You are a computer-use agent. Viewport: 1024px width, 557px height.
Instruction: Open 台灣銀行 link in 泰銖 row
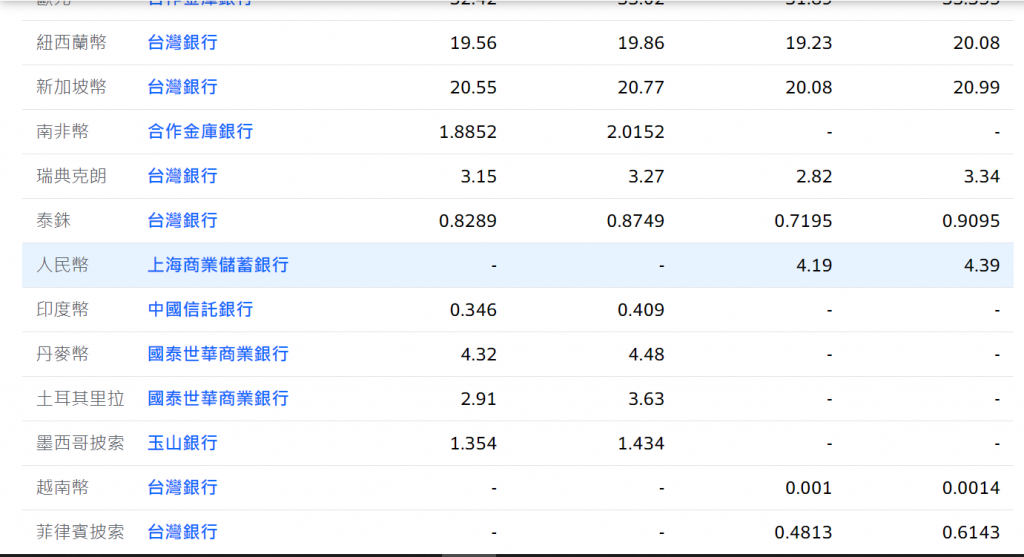tap(182, 220)
